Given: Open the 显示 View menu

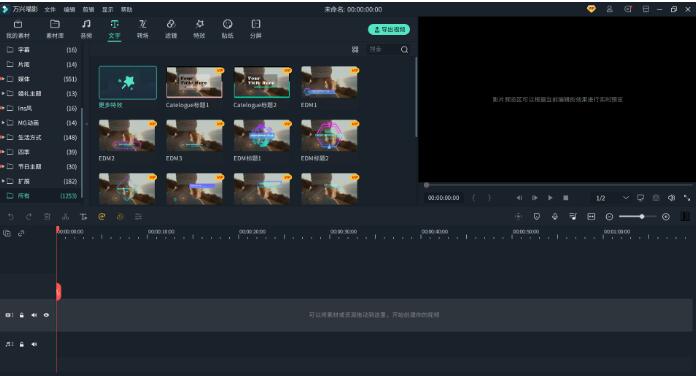Looking at the screenshot, I should click(x=107, y=9).
